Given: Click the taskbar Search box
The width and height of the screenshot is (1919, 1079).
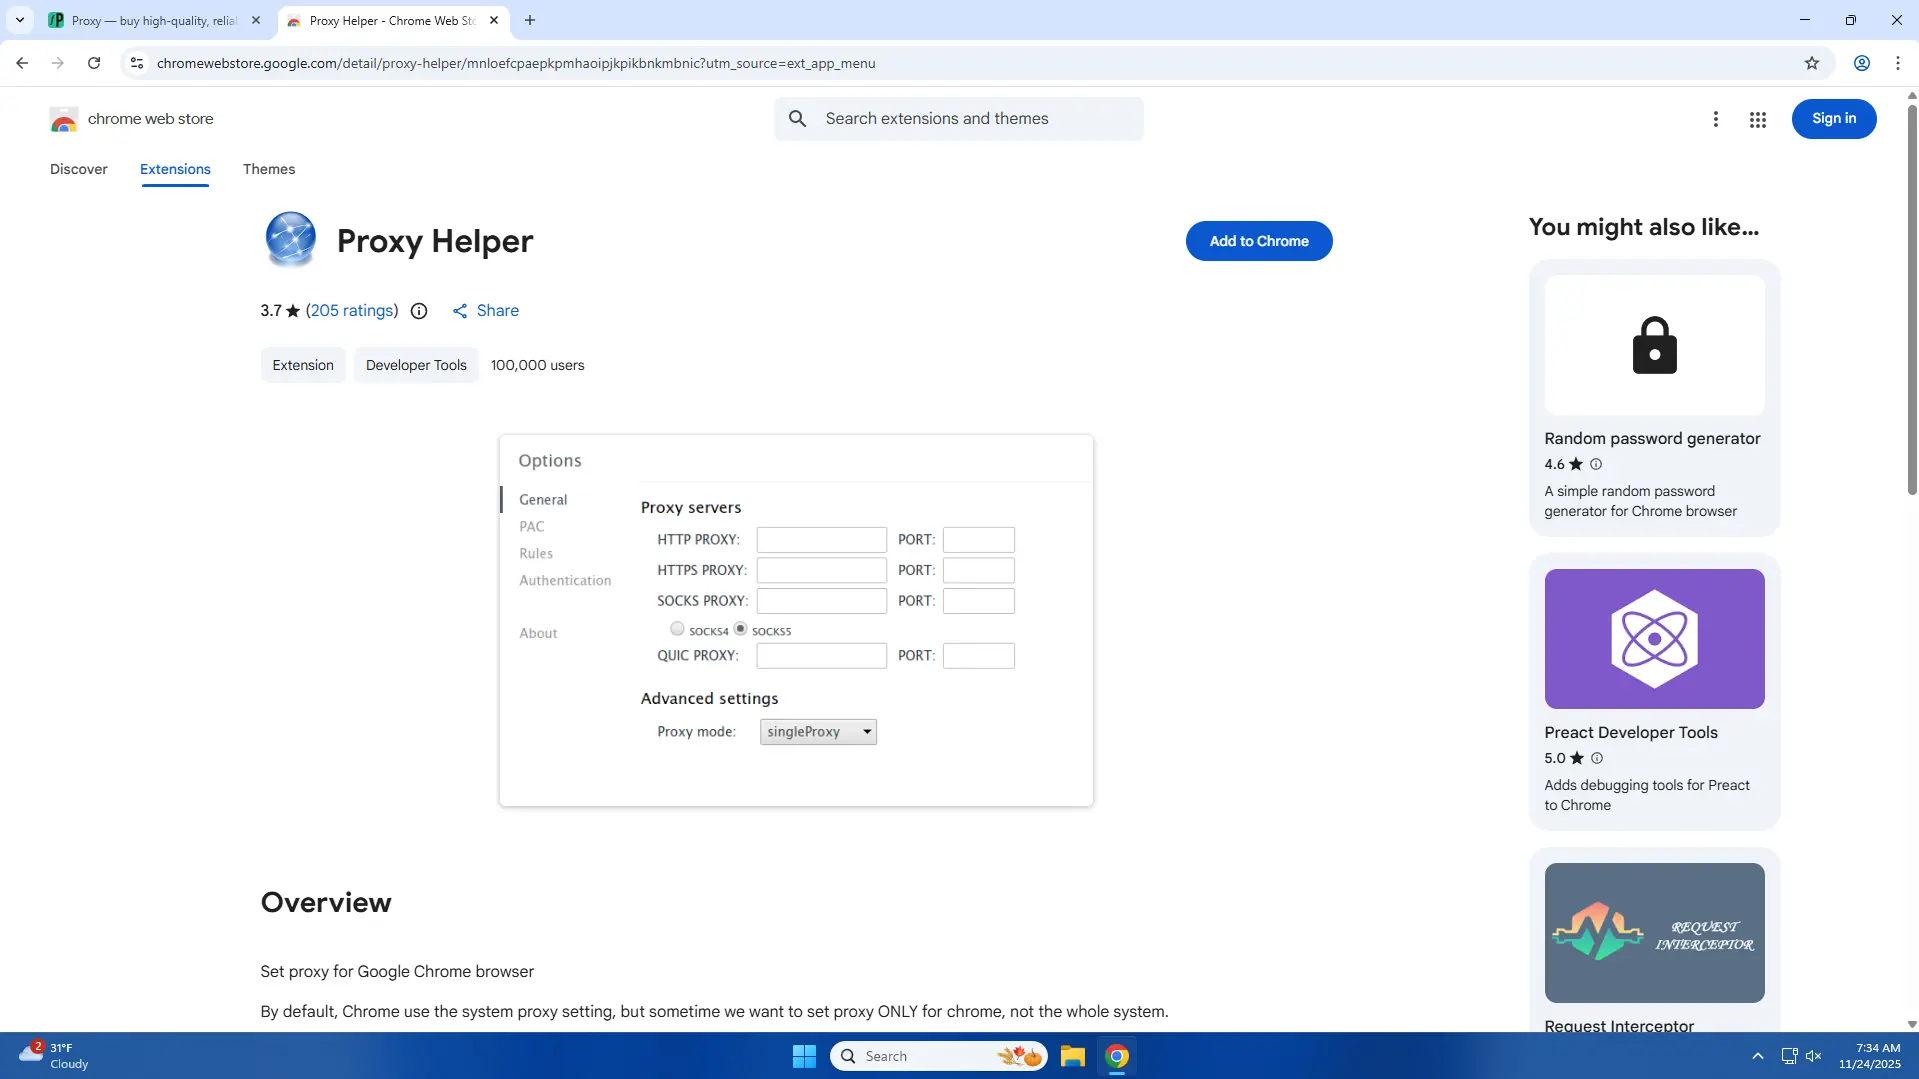Looking at the screenshot, I should pos(938,1056).
